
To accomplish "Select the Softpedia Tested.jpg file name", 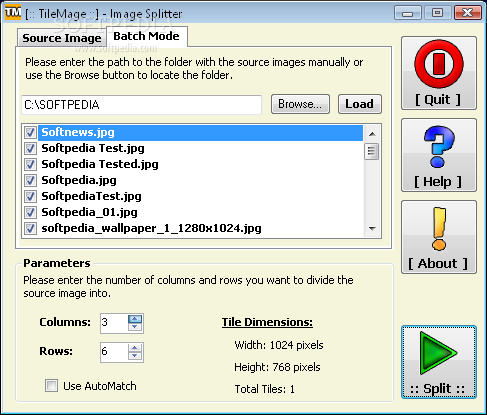I will click(100, 164).
